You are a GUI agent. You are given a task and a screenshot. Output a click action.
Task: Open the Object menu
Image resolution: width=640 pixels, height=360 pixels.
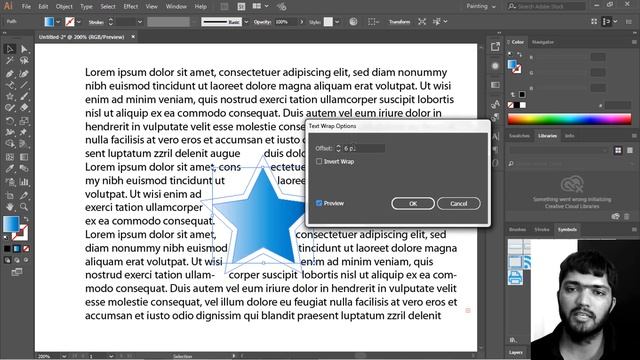tap(64, 7)
